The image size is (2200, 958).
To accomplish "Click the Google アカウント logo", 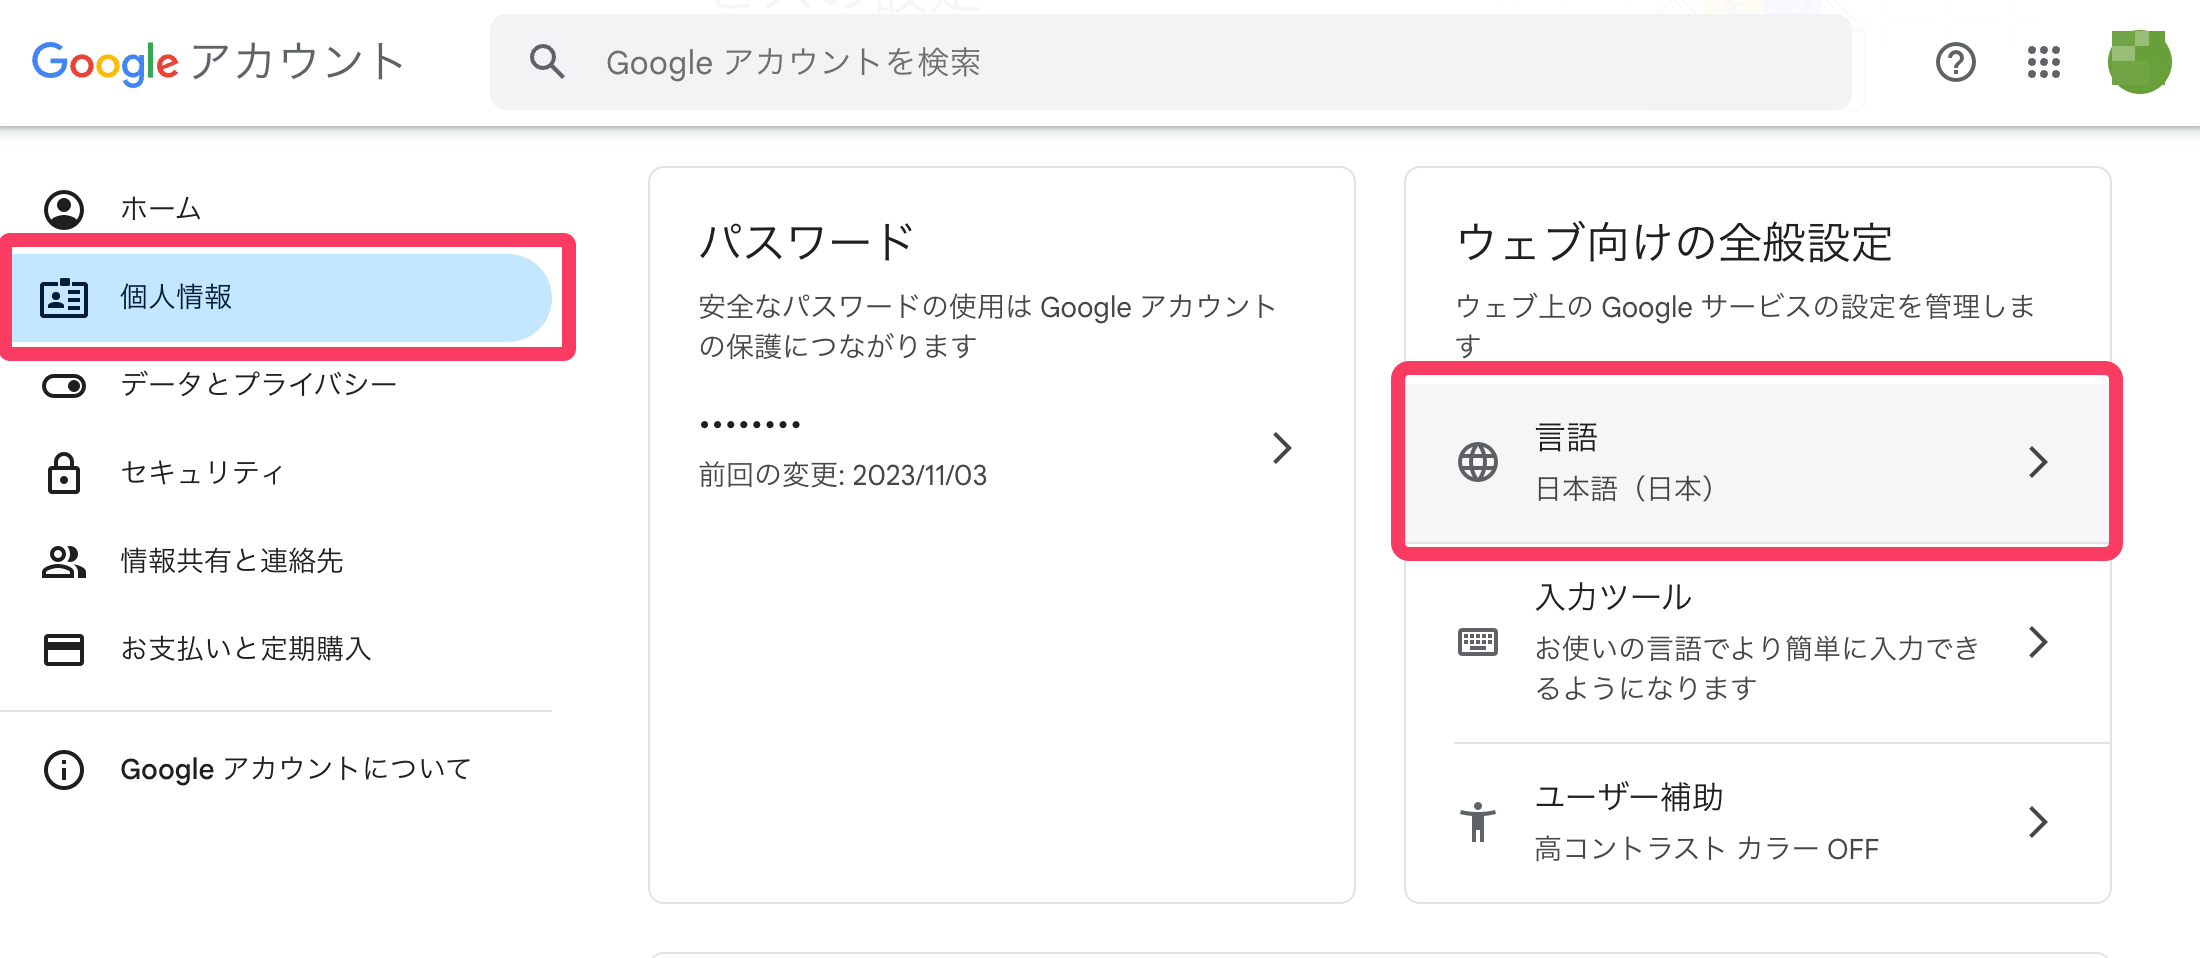I will [218, 62].
